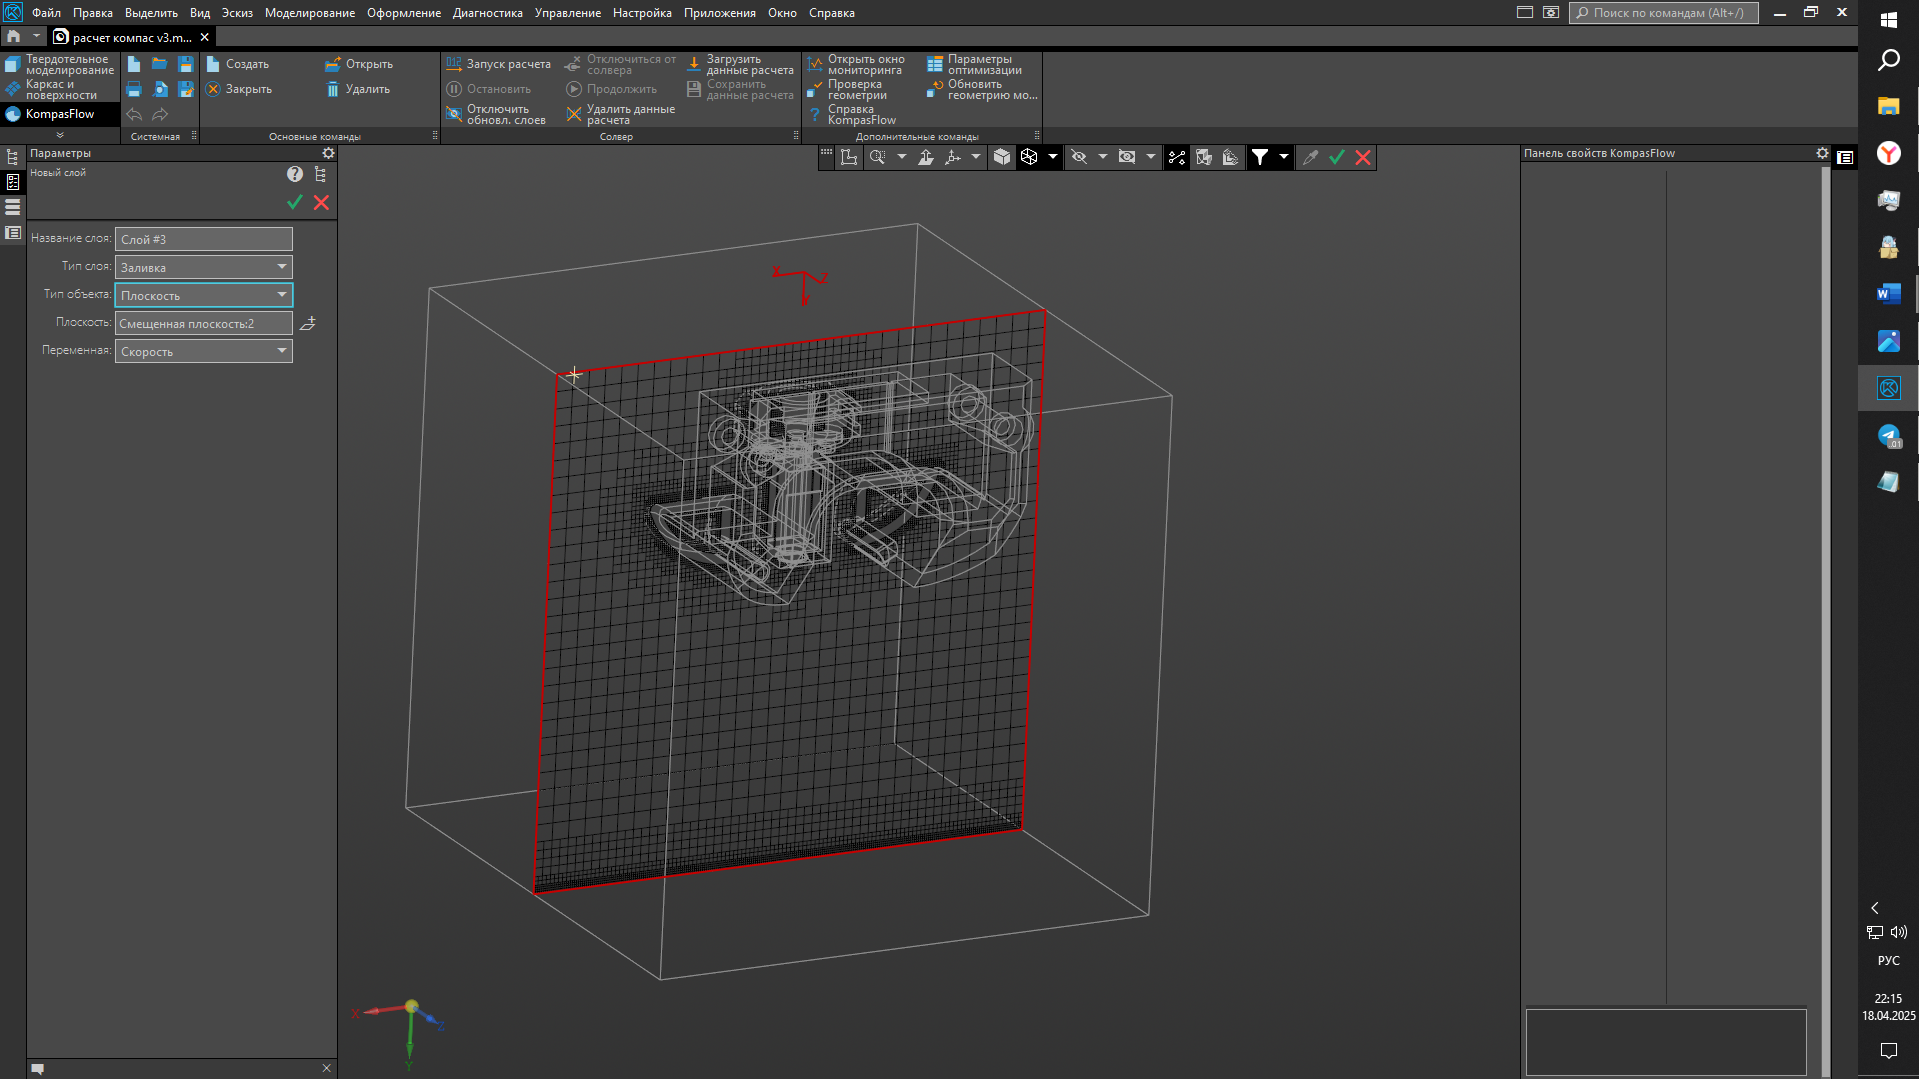Screen dimensions: 1919x1079
Task: Expand the Тип слоя dropdown
Action: point(282,267)
